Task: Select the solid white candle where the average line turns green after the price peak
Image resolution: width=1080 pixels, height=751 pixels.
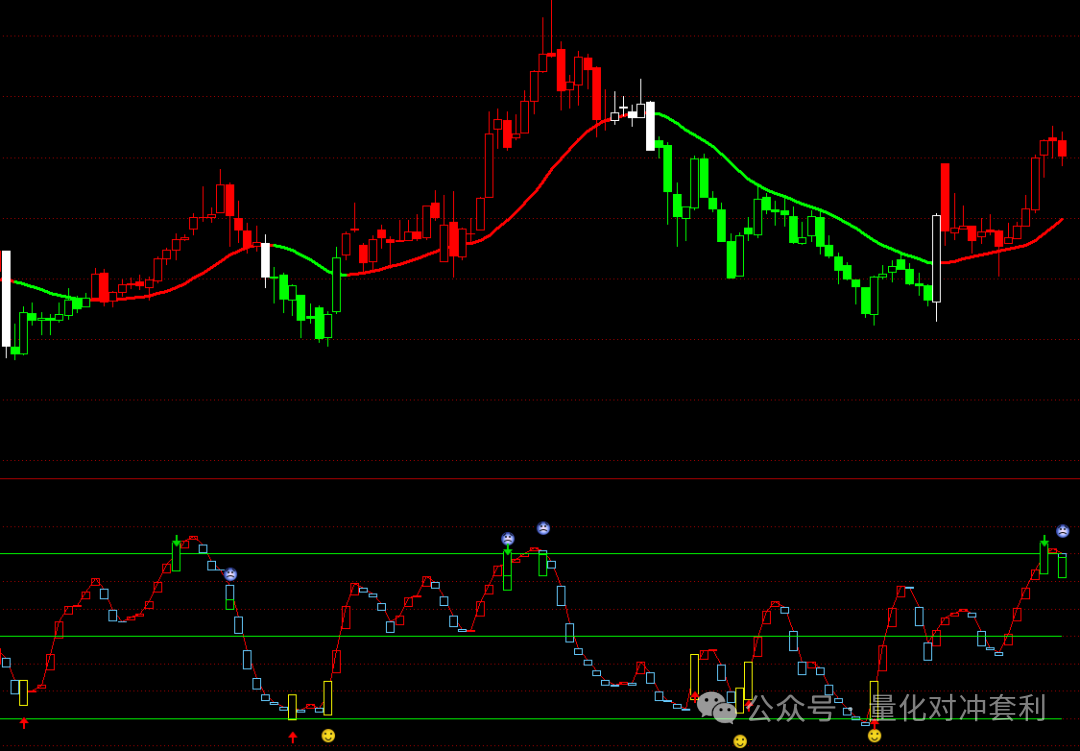Action: coord(650,126)
